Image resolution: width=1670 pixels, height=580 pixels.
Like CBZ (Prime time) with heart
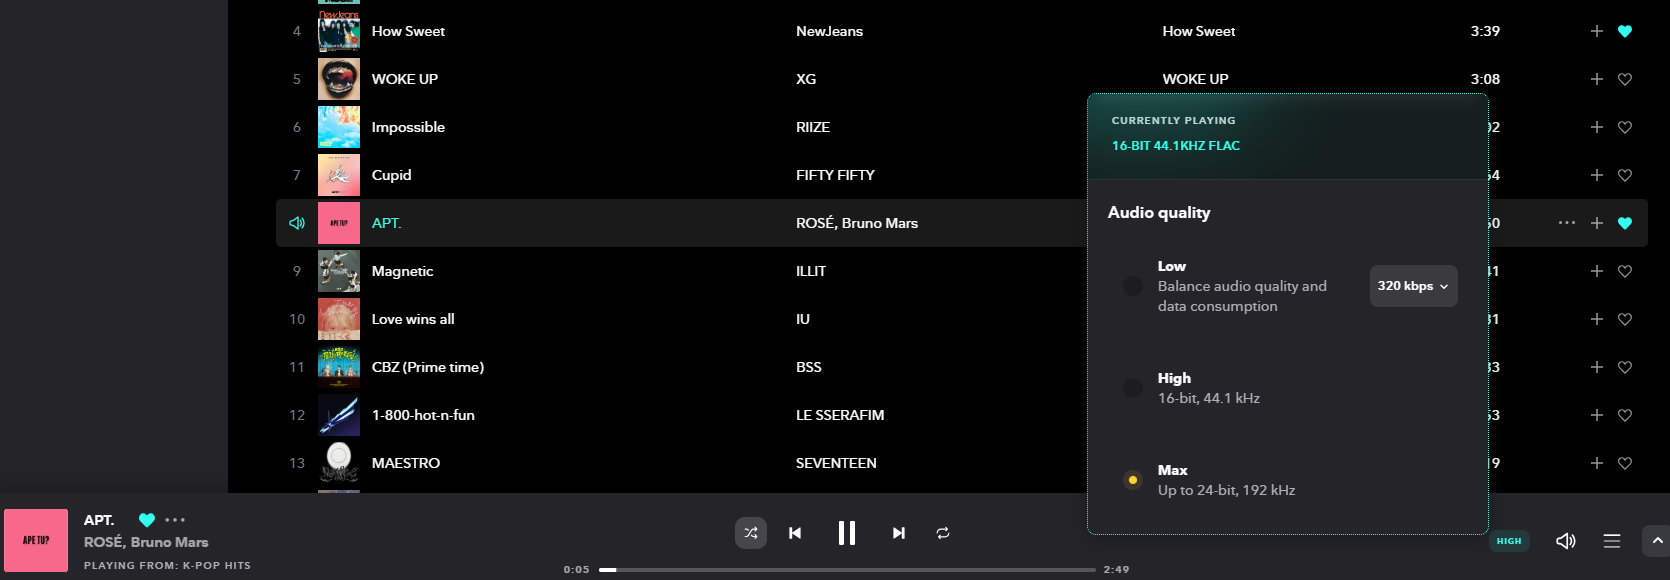tap(1625, 367)
